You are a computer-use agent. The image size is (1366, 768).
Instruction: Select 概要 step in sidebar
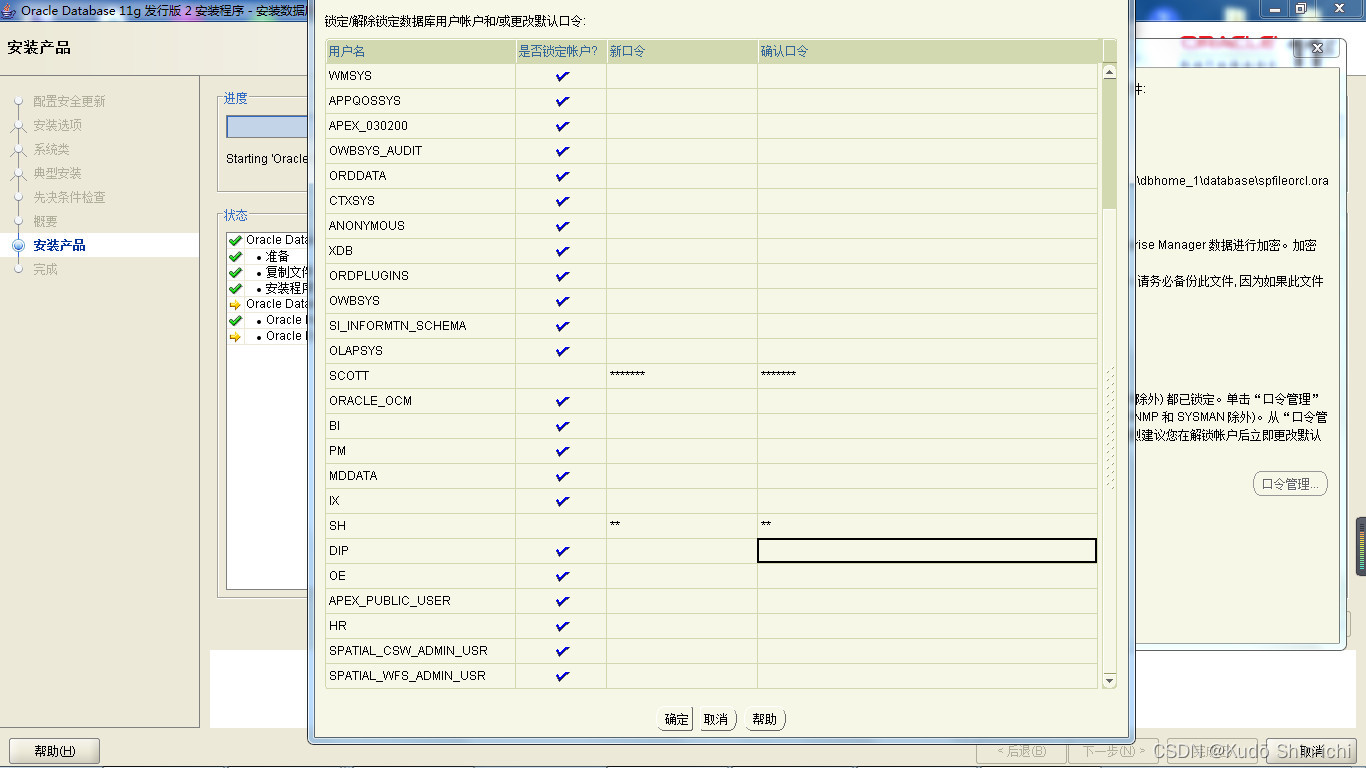45,221
